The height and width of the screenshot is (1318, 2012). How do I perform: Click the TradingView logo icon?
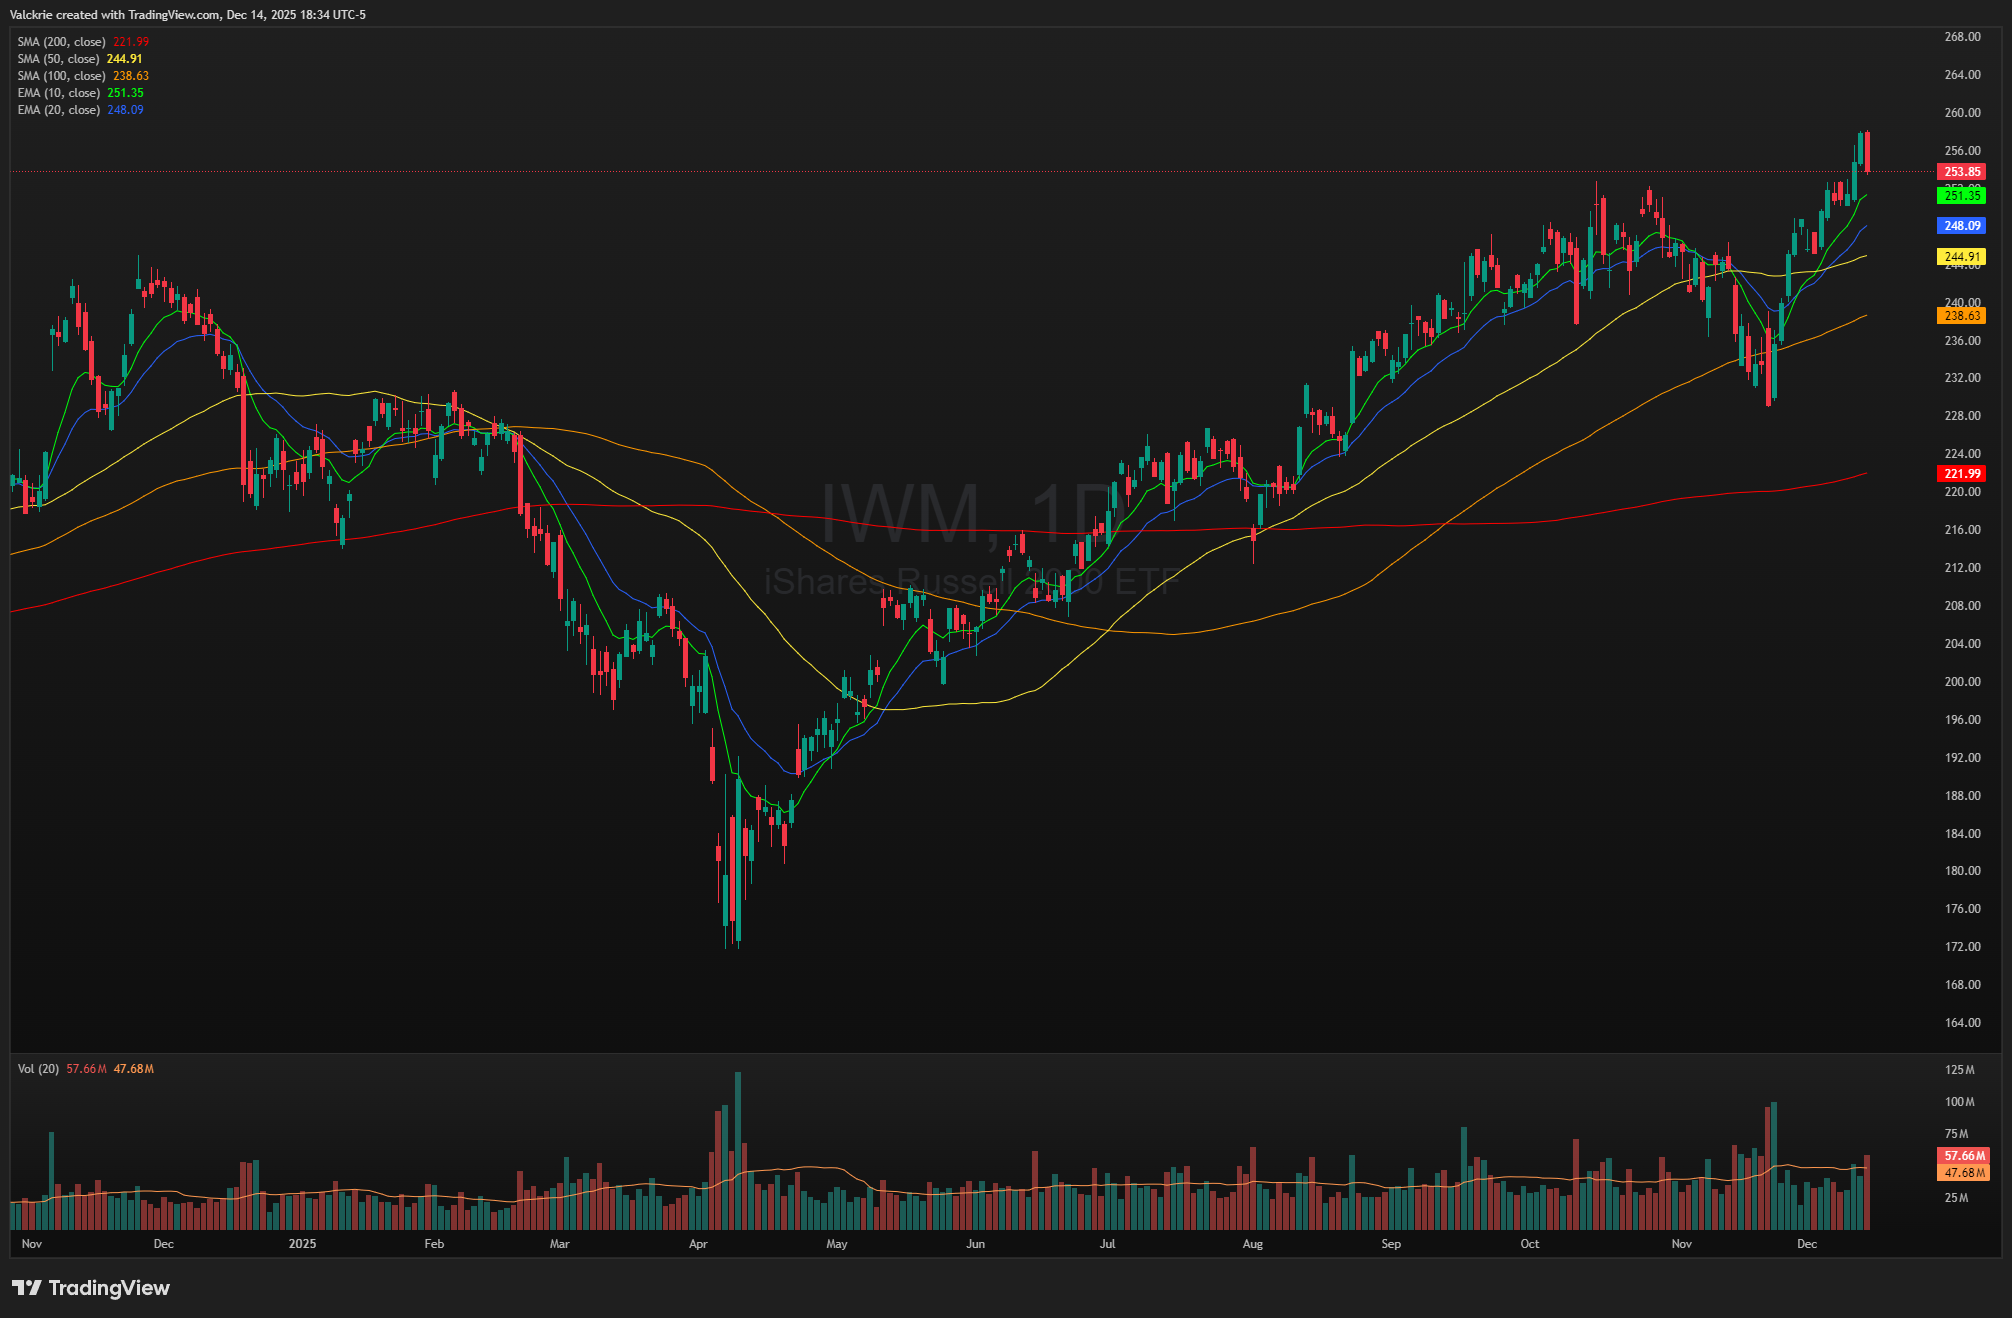(27, 1288)
